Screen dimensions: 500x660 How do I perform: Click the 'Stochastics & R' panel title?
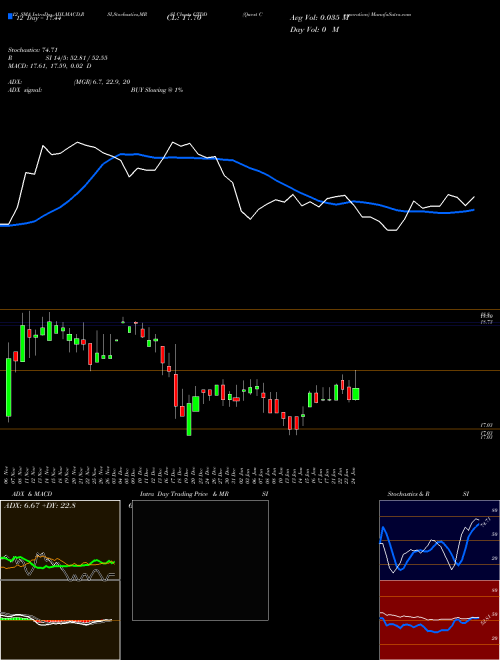pos(409,494)
